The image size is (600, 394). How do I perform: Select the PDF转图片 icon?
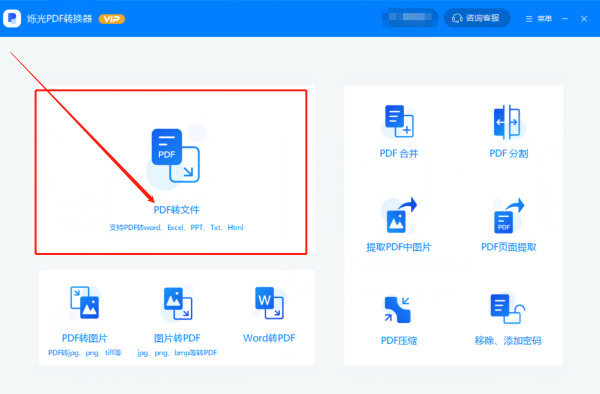pos(85,303)
